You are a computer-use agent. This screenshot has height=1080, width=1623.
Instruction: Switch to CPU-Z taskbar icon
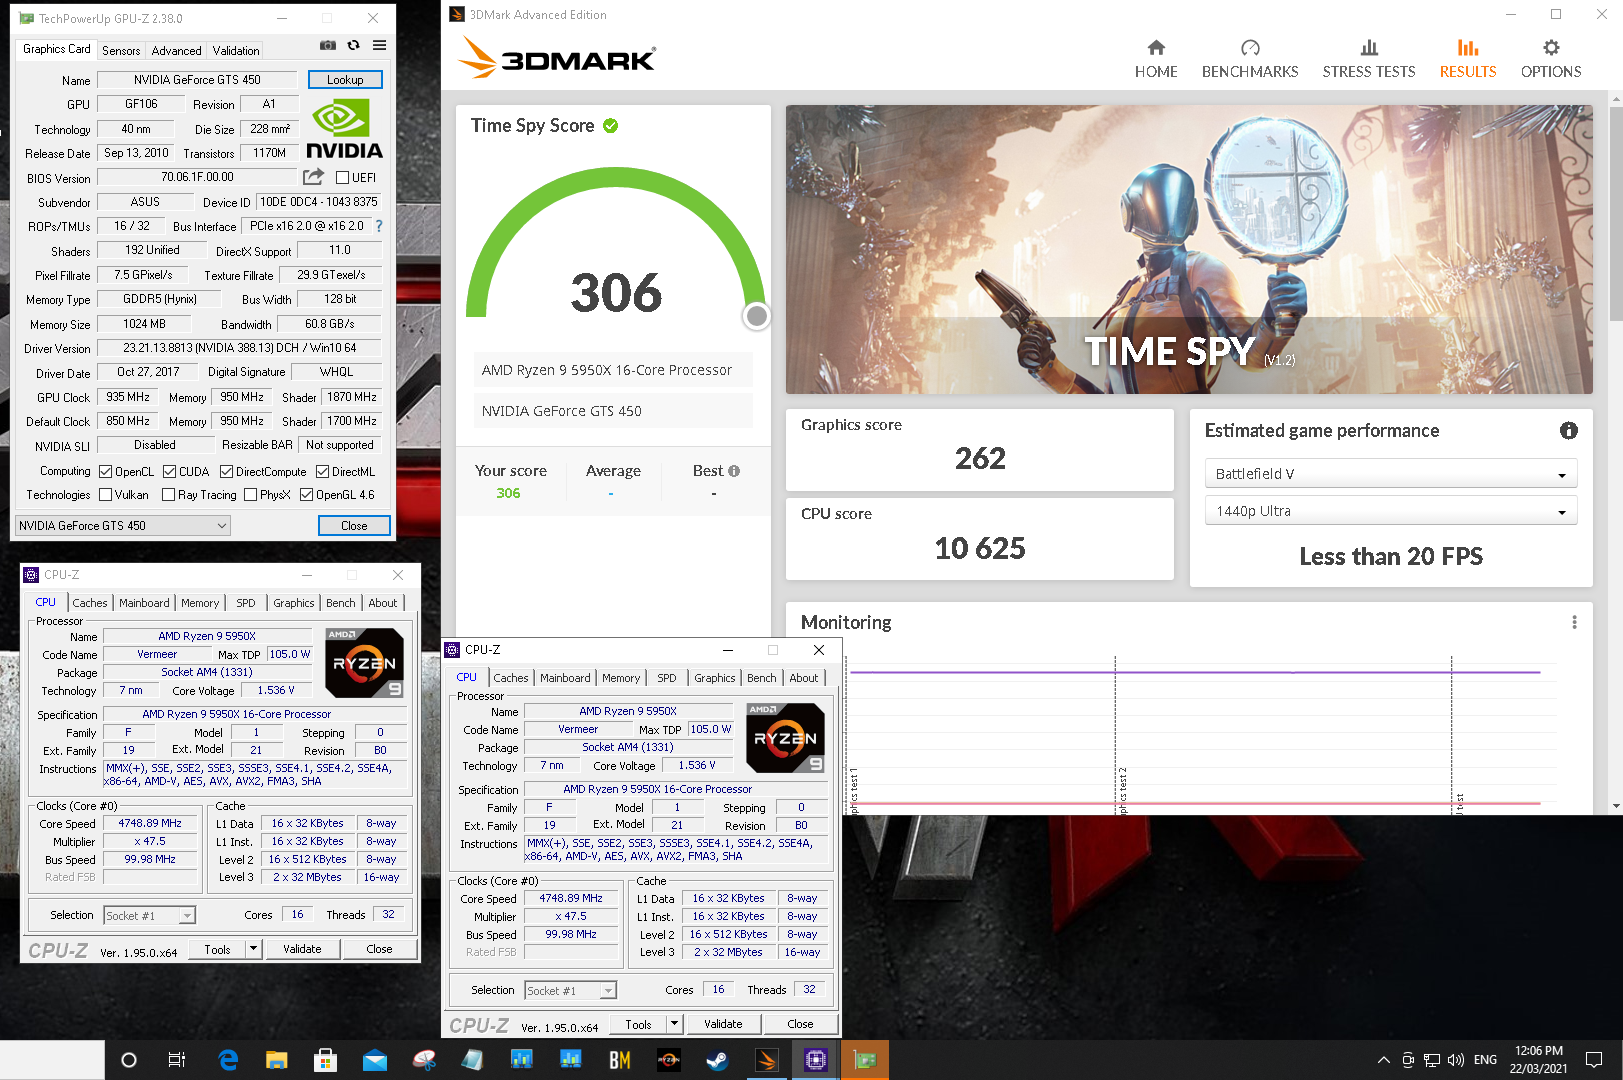coord(816,1060)
